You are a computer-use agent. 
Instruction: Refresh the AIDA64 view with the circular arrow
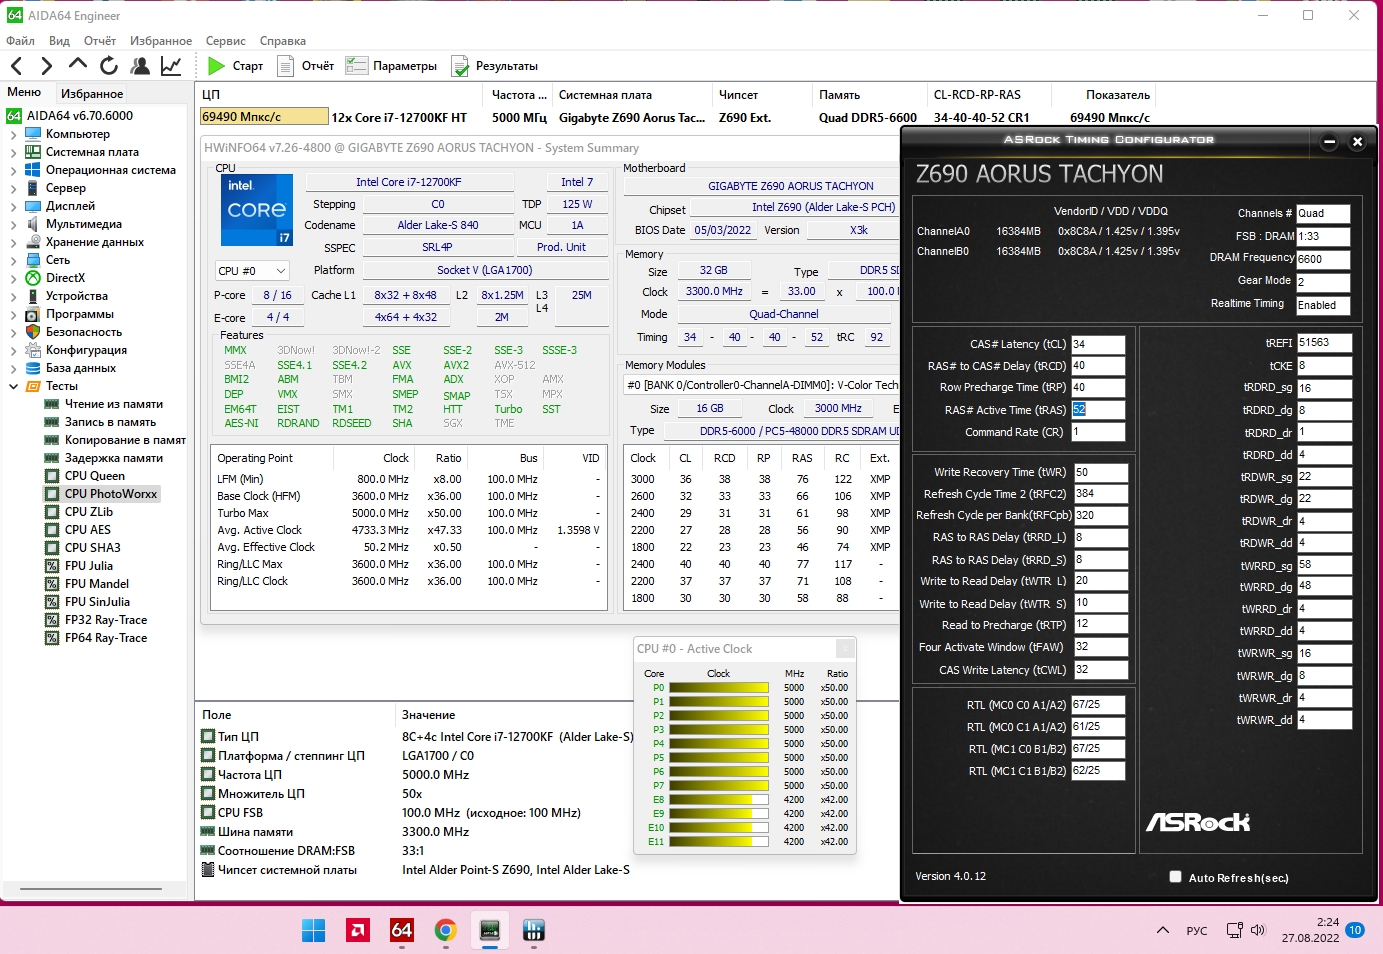109,66
